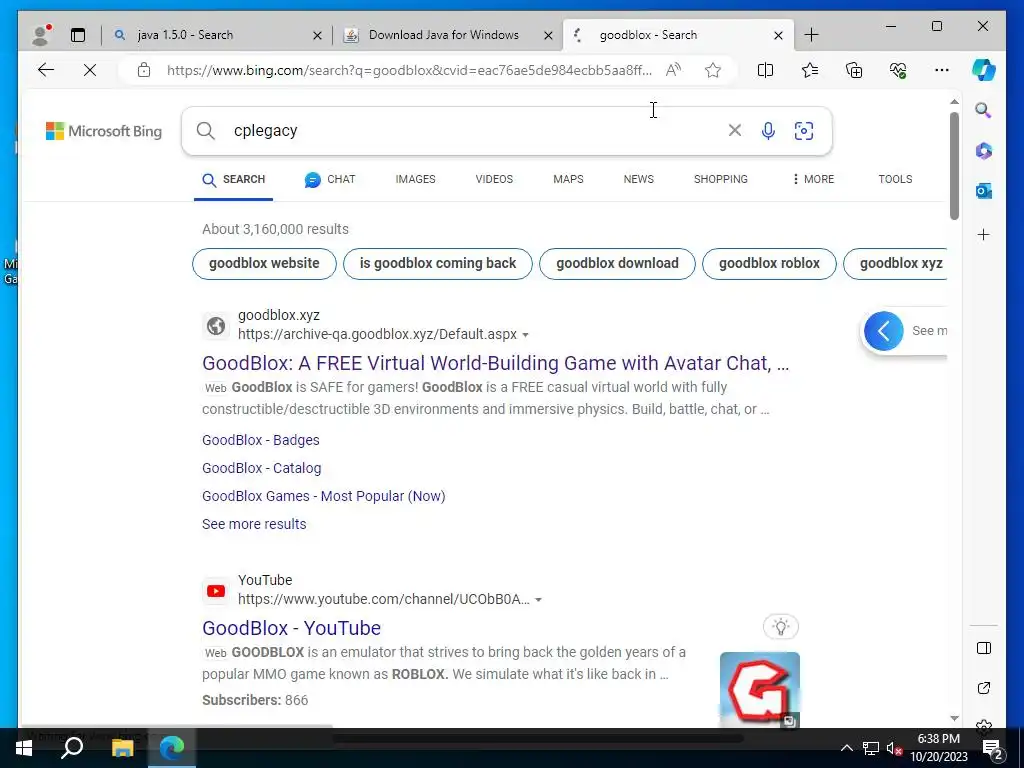The width and height of the screenshot is (1024, 768).
Task: Click the GoodBlox channel thumbnail
Action: tap(760, 690)
